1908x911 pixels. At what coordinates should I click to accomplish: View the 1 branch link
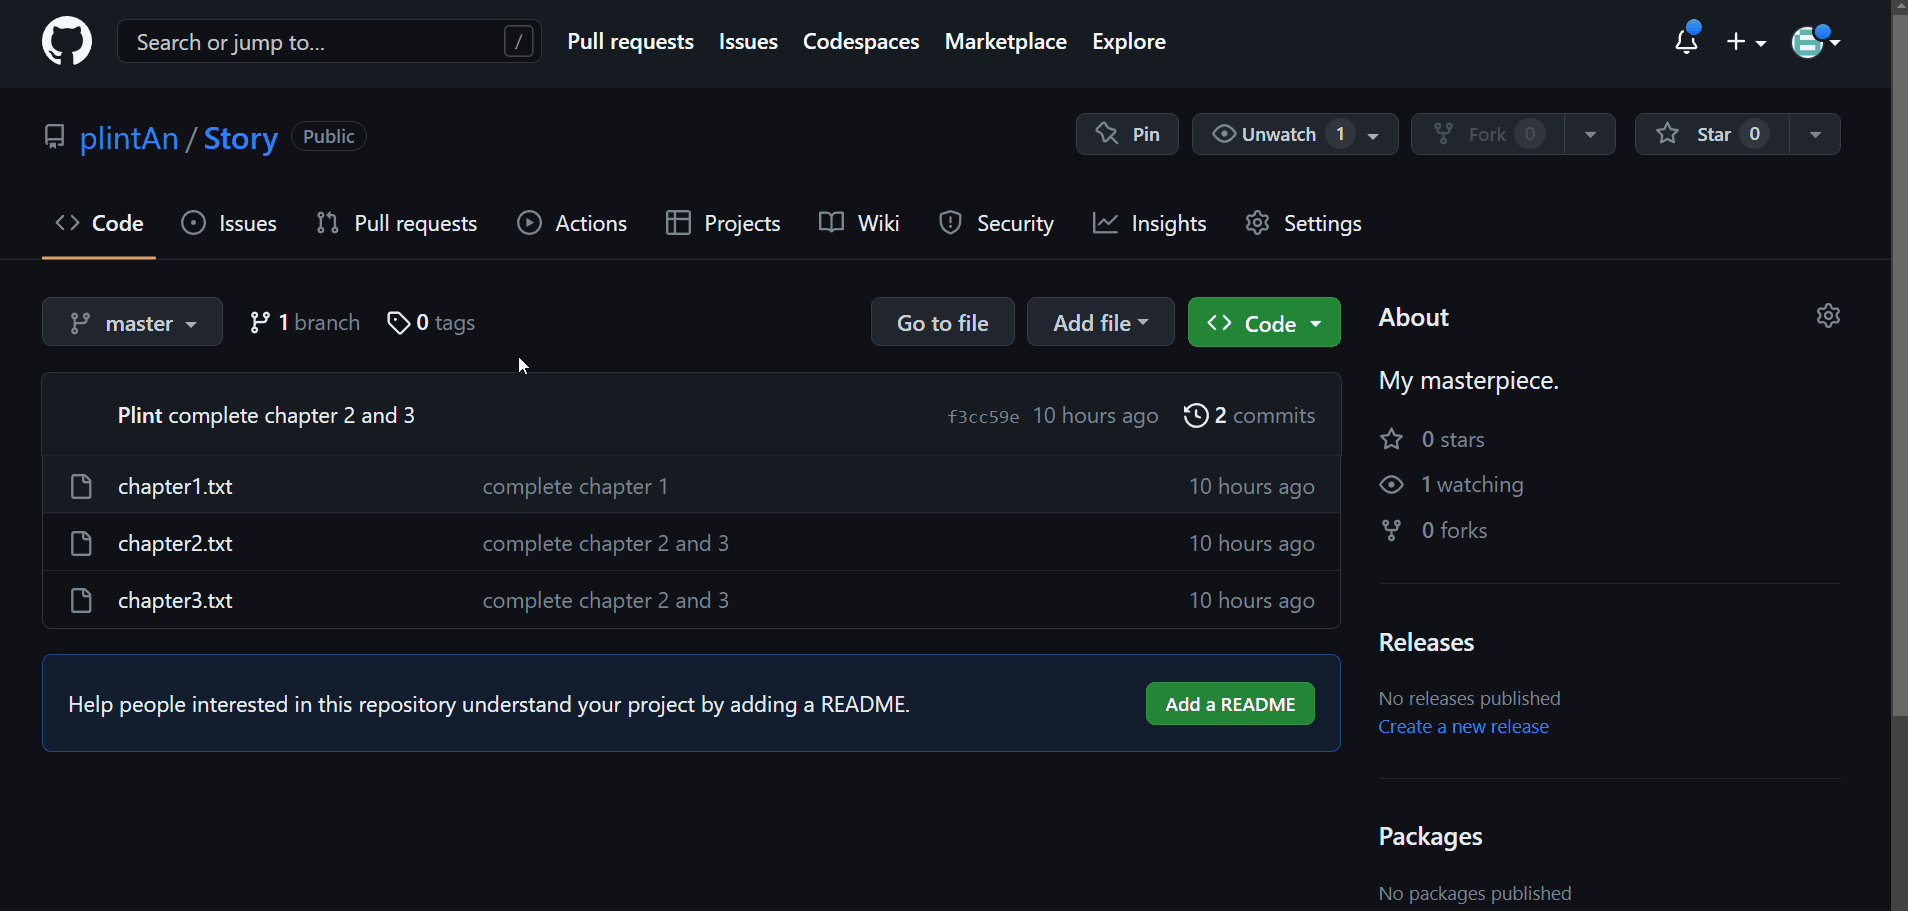pos(304,322)
